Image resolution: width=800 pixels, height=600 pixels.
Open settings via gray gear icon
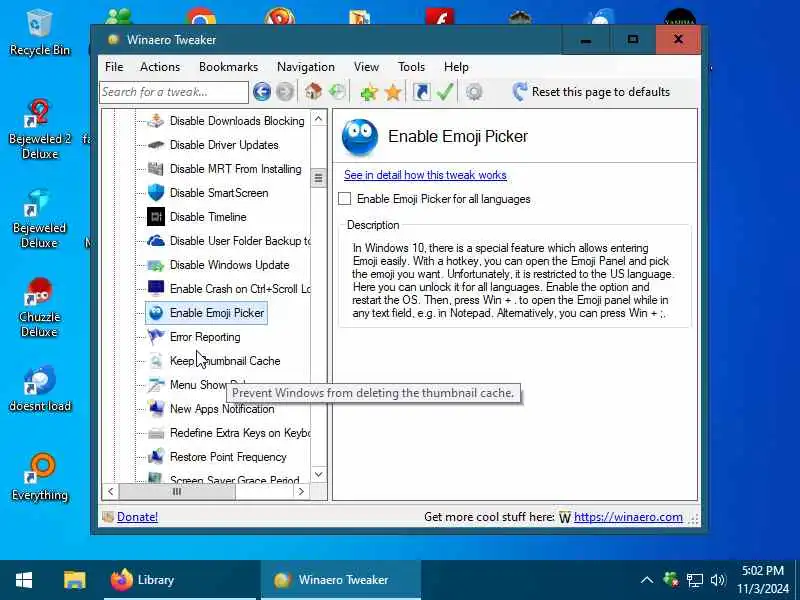pyautogui.click(x=474, y=92)
